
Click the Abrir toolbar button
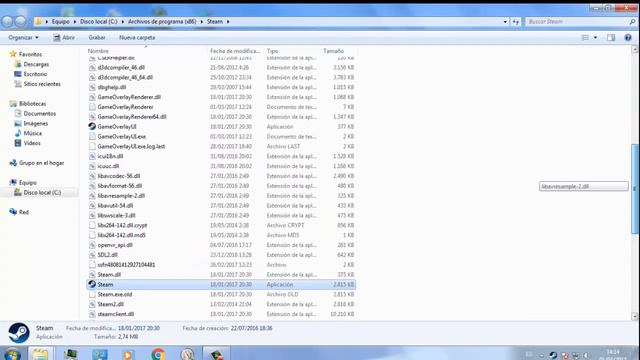64,38
